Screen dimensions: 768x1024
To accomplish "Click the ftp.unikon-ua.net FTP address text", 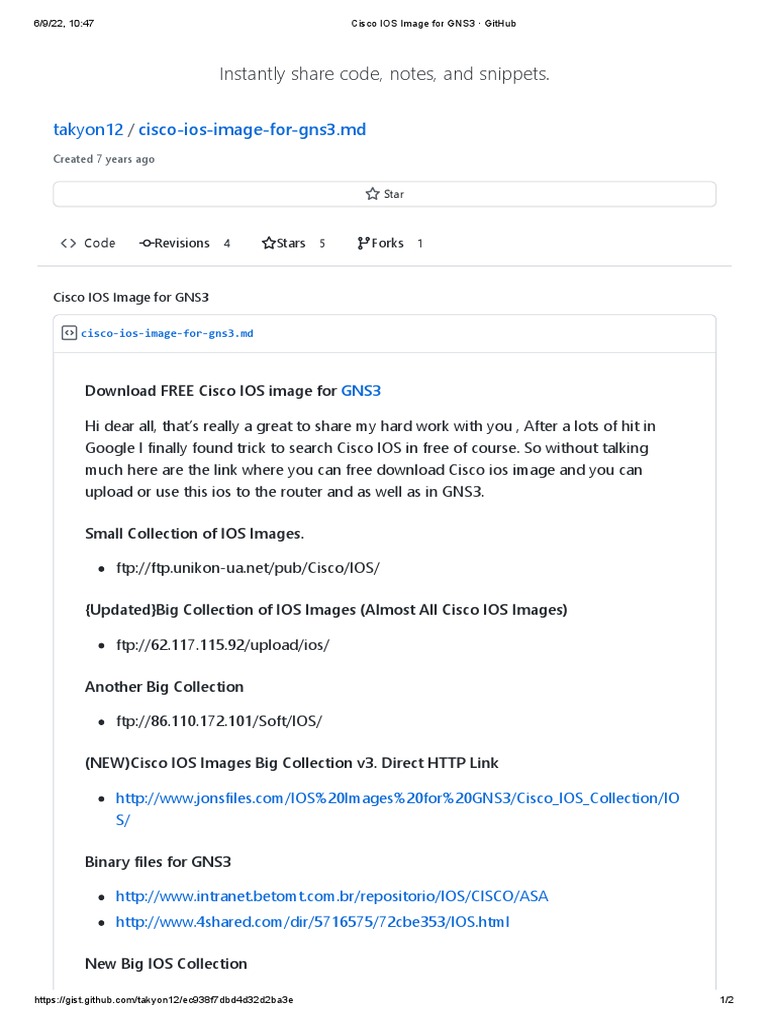I will (248, 568).
